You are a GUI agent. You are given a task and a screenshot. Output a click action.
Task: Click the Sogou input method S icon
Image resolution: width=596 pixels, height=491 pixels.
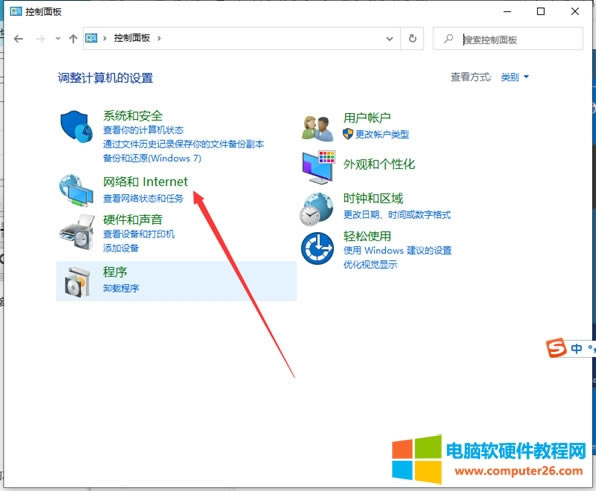pyautogui.click(x=556, y=347)
